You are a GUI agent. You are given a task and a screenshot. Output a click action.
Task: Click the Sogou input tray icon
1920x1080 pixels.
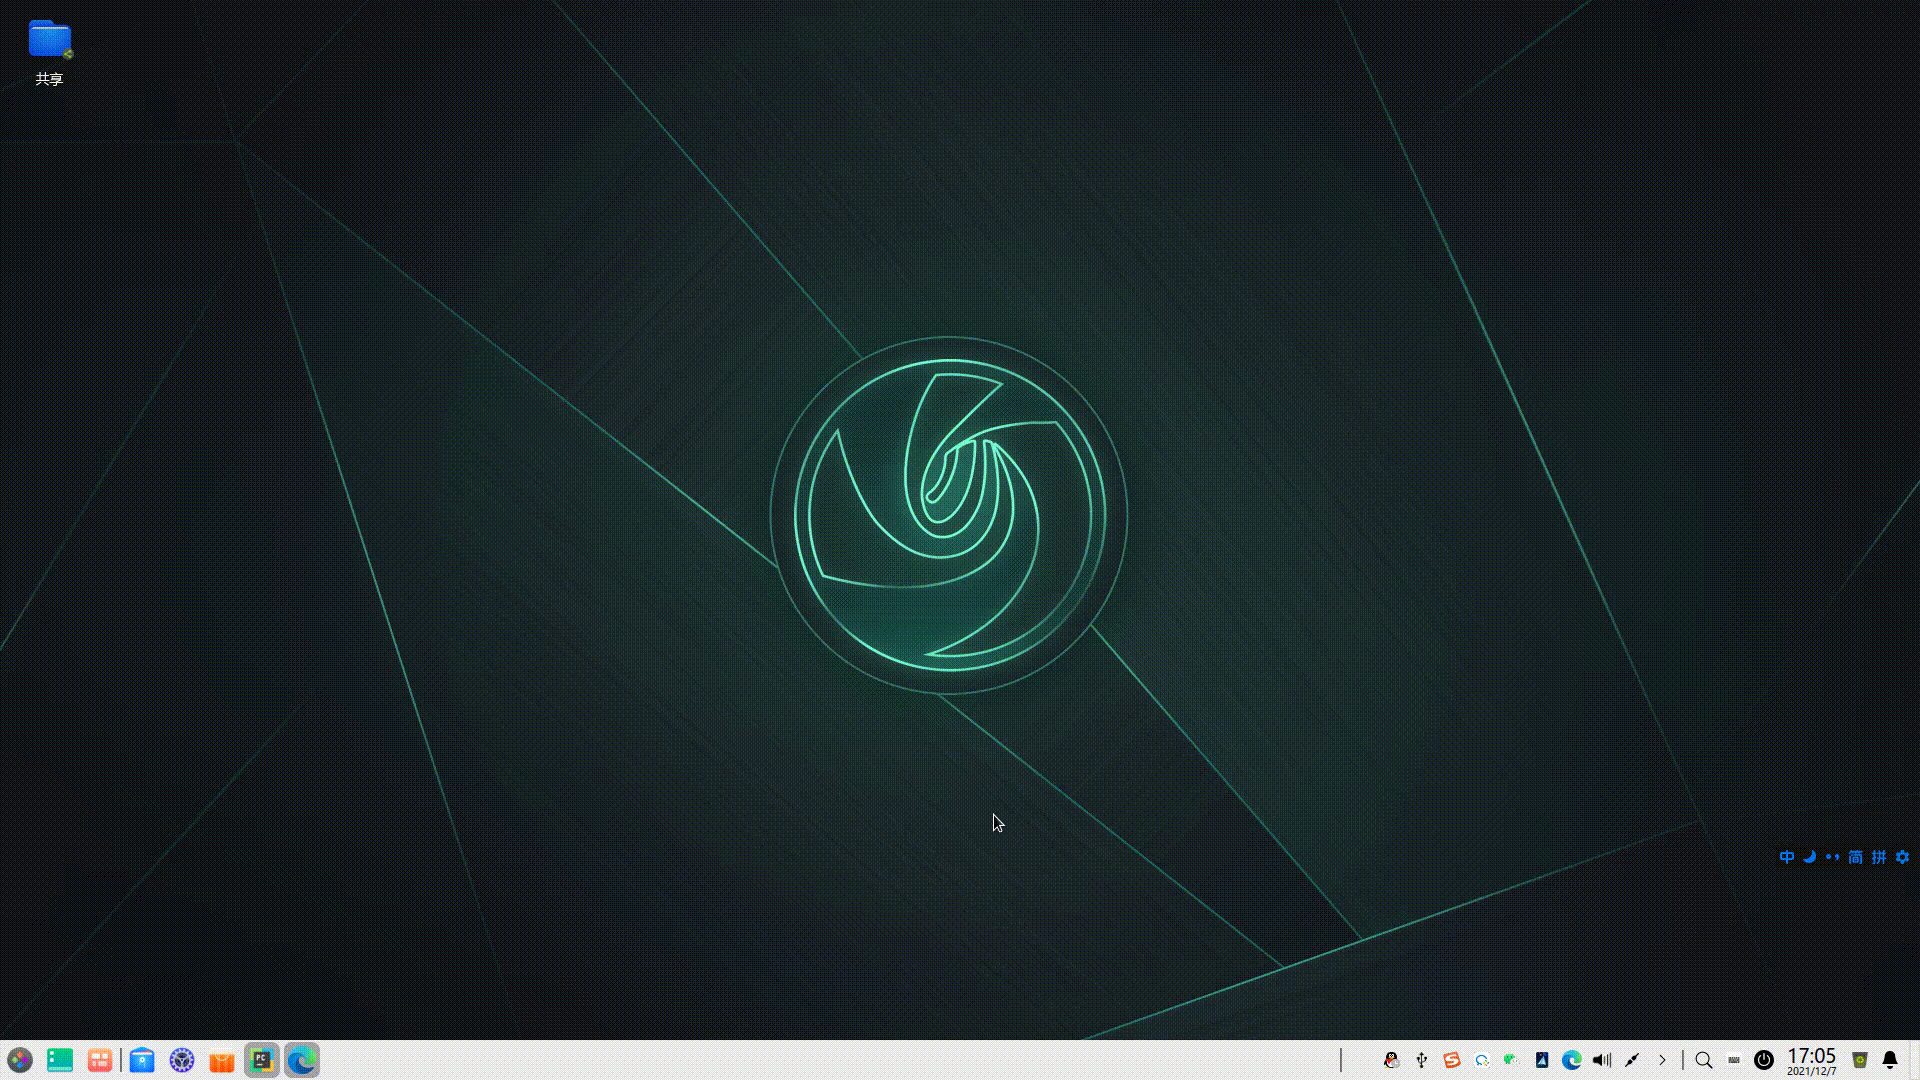pyautogui.click(x=1450, y=1060)
